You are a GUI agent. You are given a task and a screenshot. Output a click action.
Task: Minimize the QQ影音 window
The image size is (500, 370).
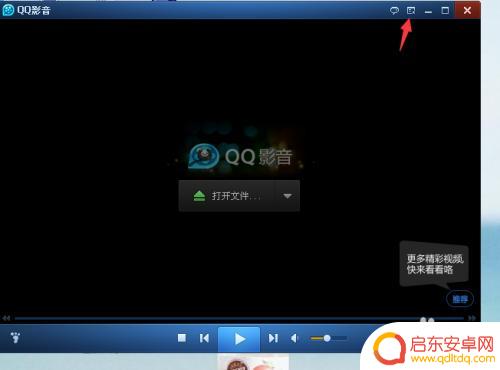428,11
